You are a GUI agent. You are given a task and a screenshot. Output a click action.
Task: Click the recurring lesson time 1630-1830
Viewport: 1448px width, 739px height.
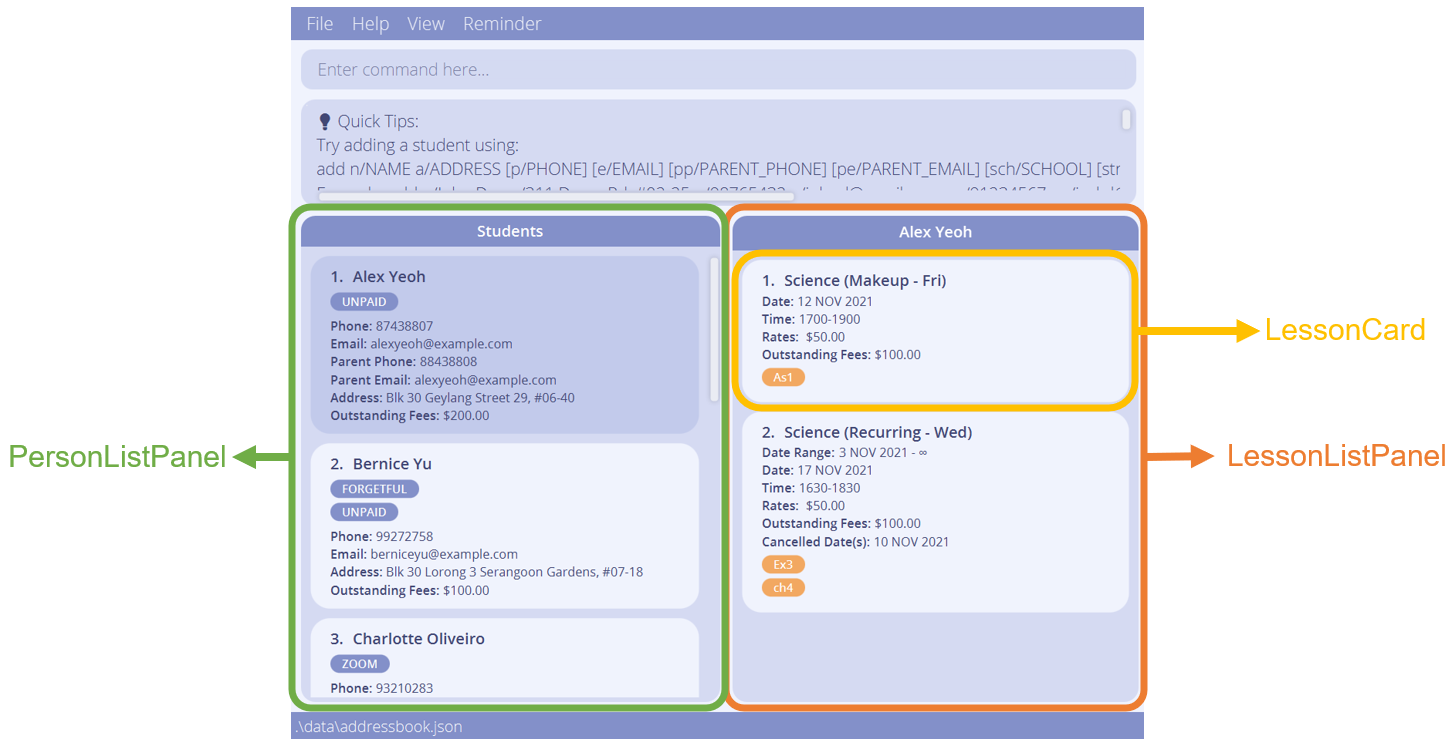pyautogui.click(x=829, y=489)
